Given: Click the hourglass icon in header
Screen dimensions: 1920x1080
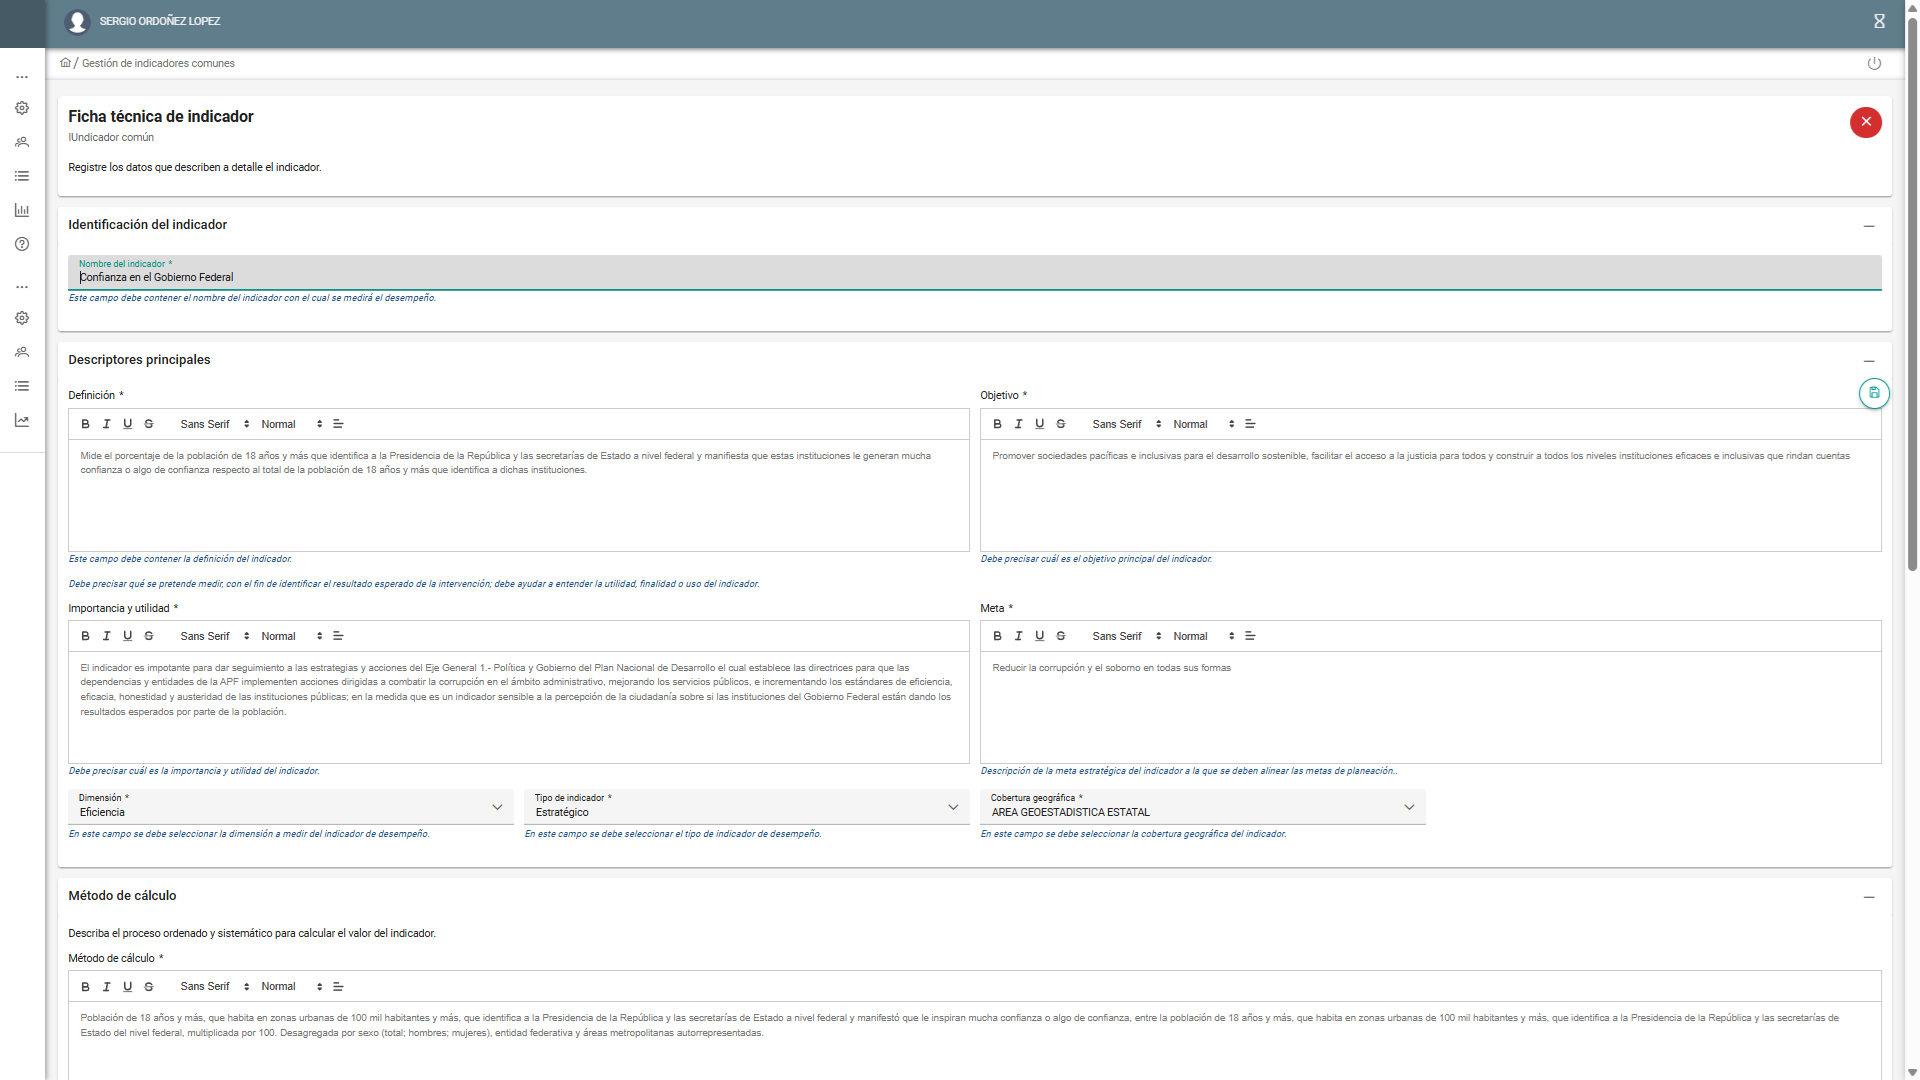Looking at the screenshot, I should (x=1879, y=21).
